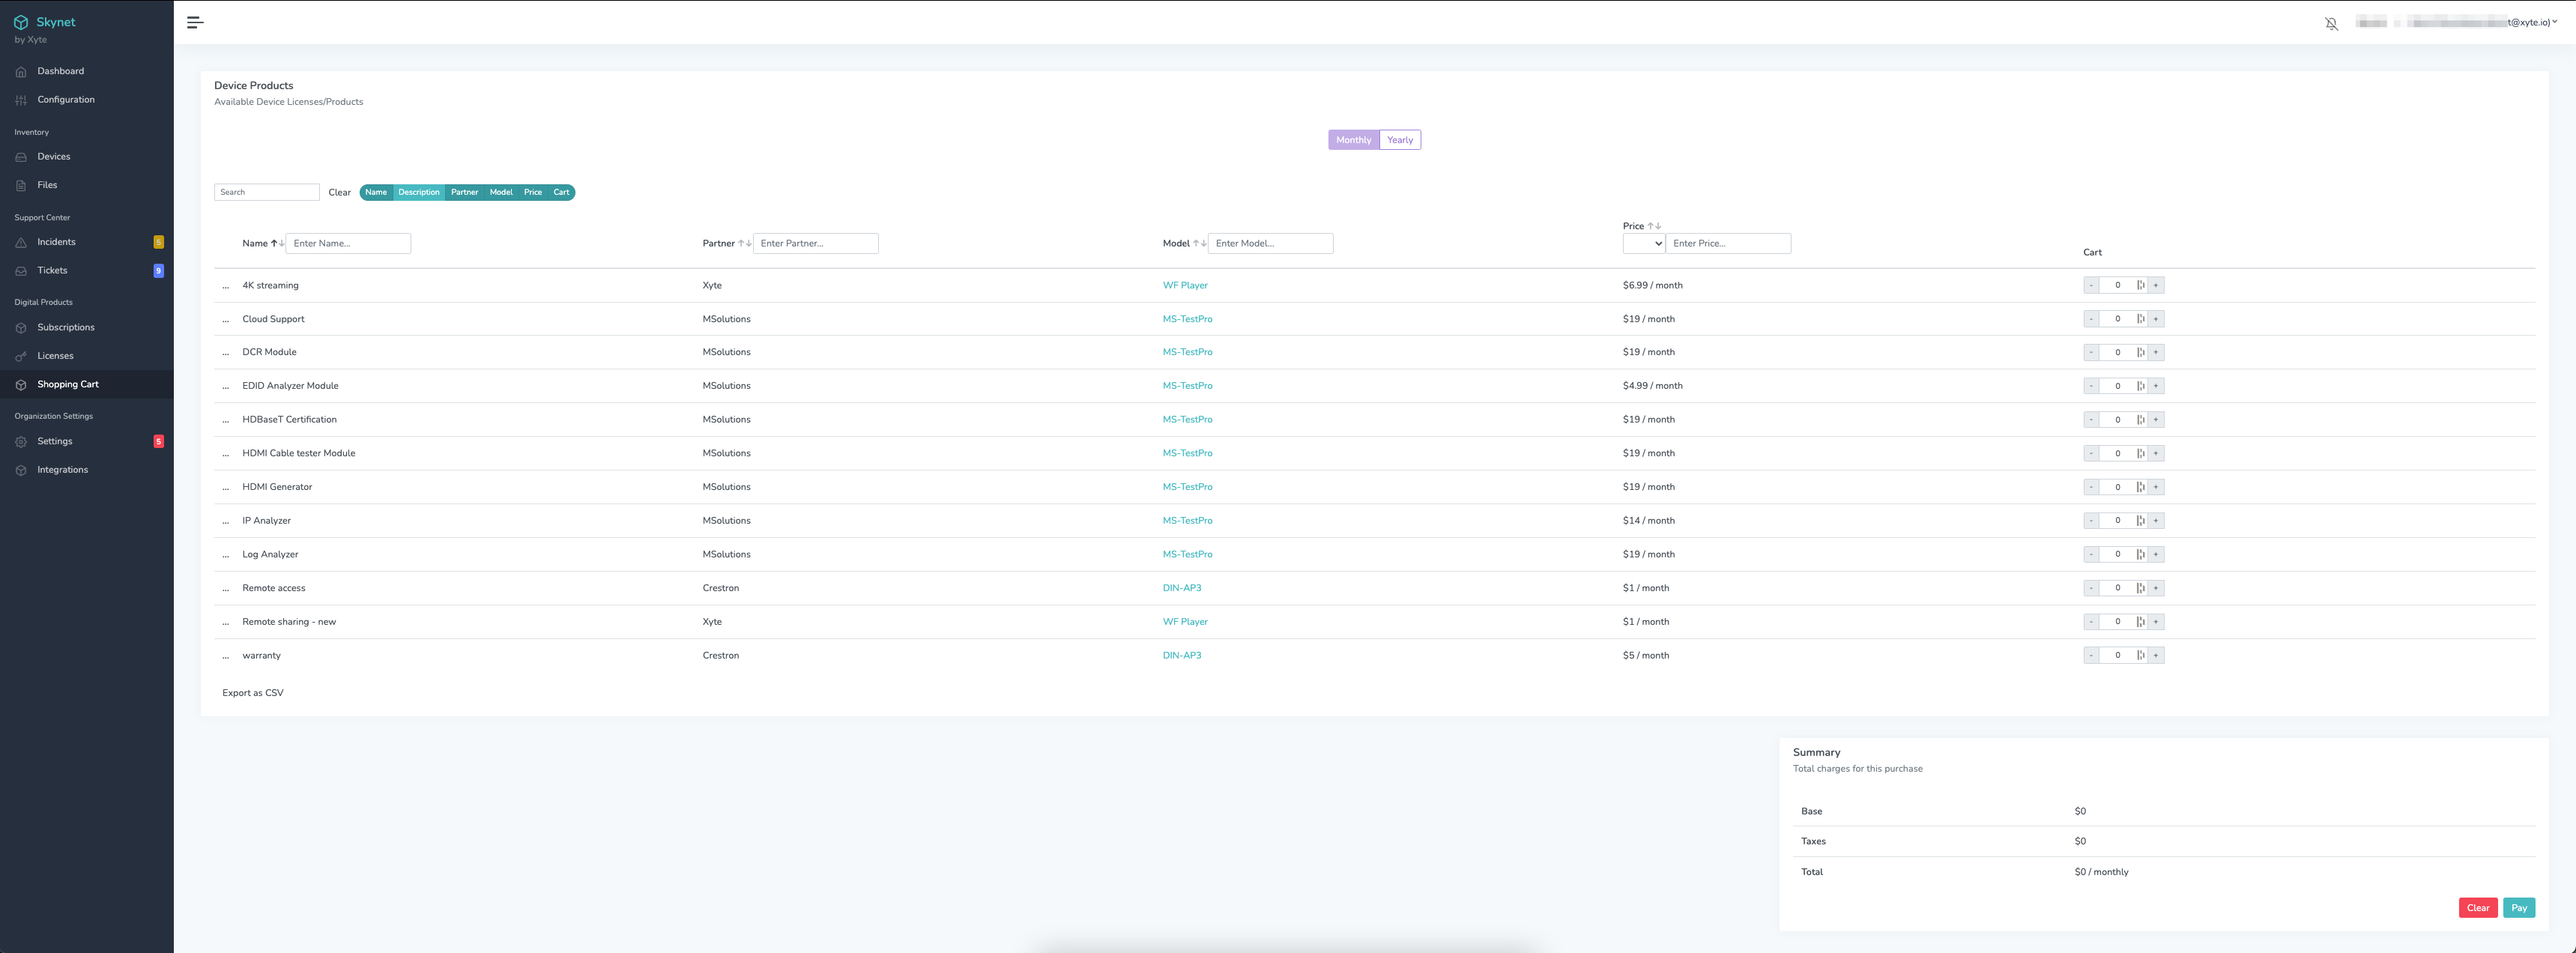Open Dashboard from the sidebar
The height and width of the screenshot is (953, 2576).
[x=60, y=71]
